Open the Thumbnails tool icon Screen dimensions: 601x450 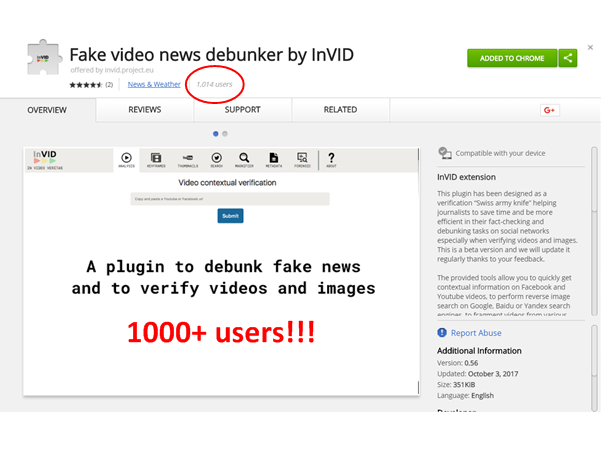click(188, 160)
